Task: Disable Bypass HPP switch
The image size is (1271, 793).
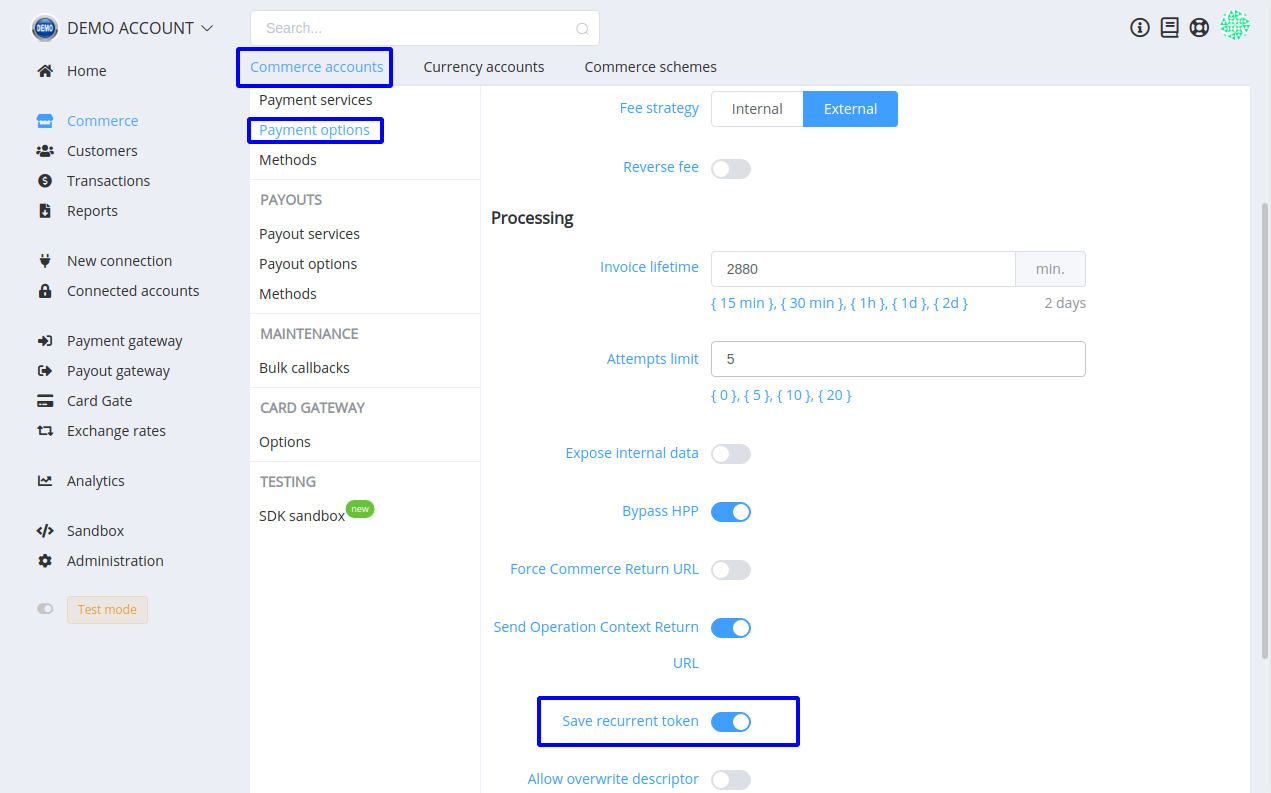Action: click(731, 512)
